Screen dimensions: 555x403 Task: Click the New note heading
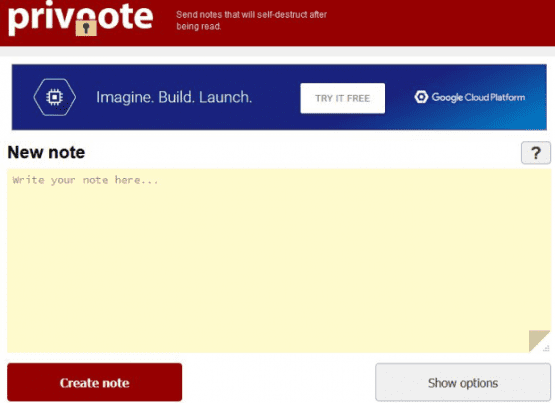(x=46, y=152)
